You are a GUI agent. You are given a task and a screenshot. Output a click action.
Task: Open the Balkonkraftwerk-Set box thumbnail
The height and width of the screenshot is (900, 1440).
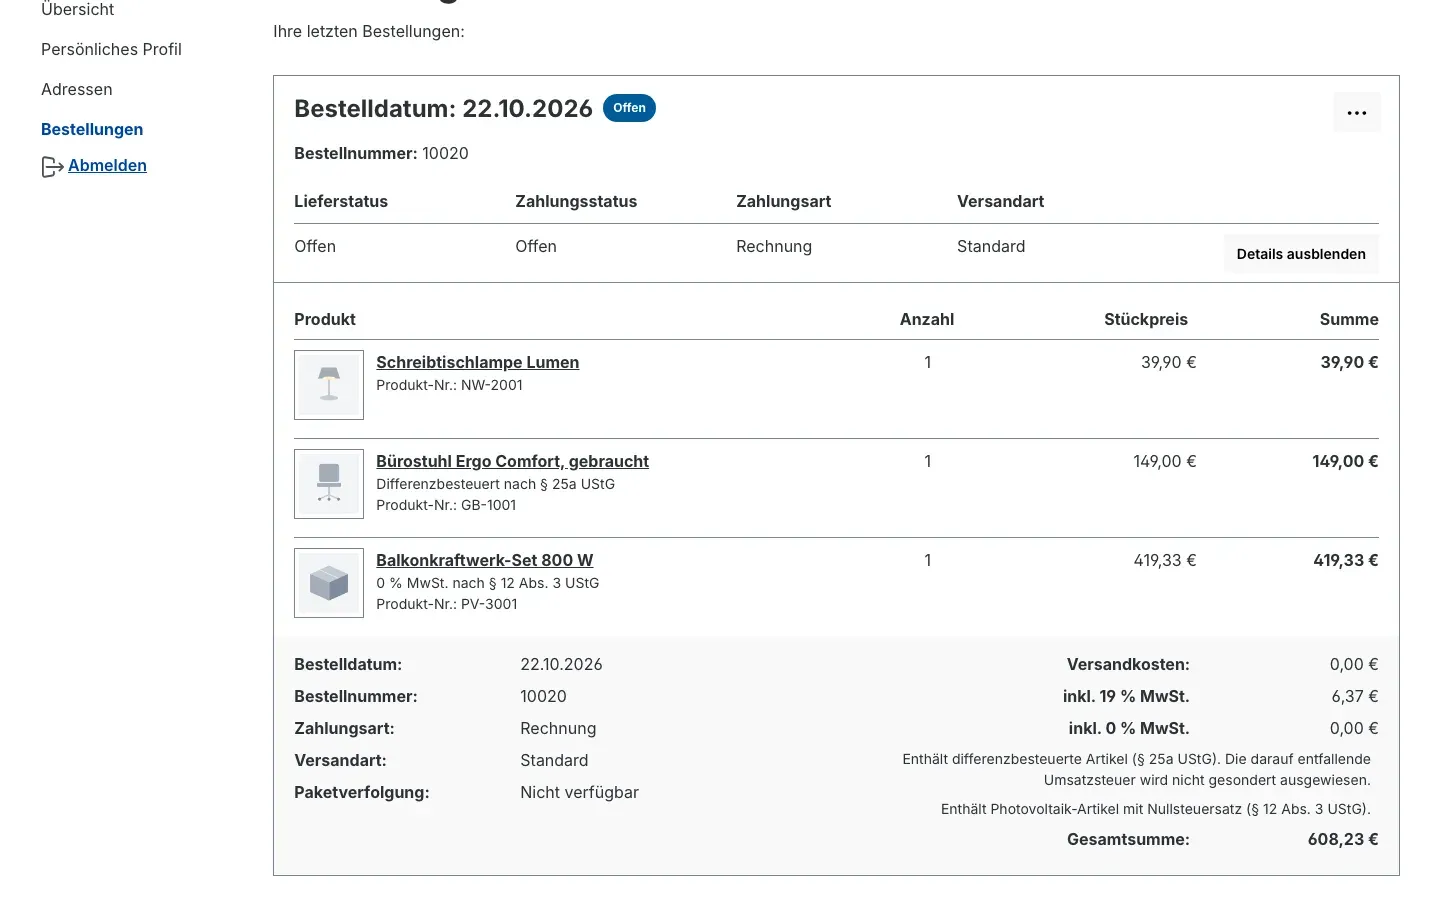click(x=329, y=583)
